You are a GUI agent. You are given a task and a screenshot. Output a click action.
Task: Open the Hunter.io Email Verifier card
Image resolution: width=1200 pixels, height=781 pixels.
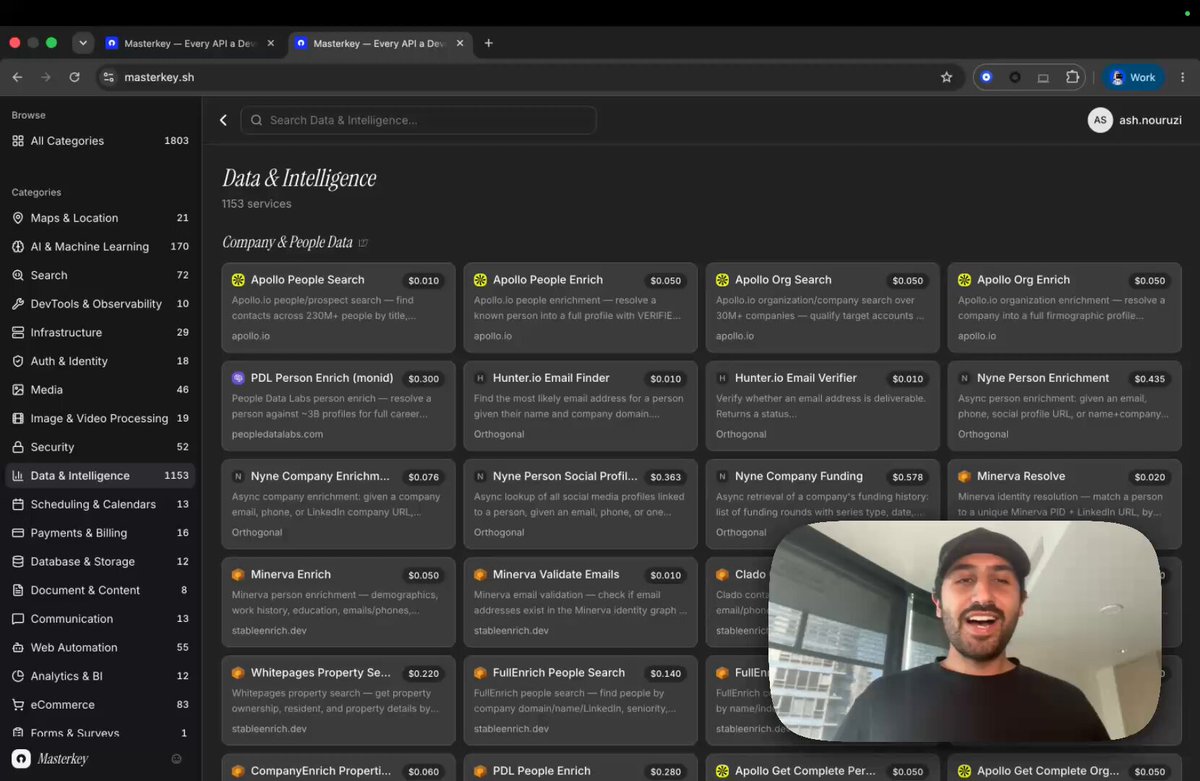(822, 406)
